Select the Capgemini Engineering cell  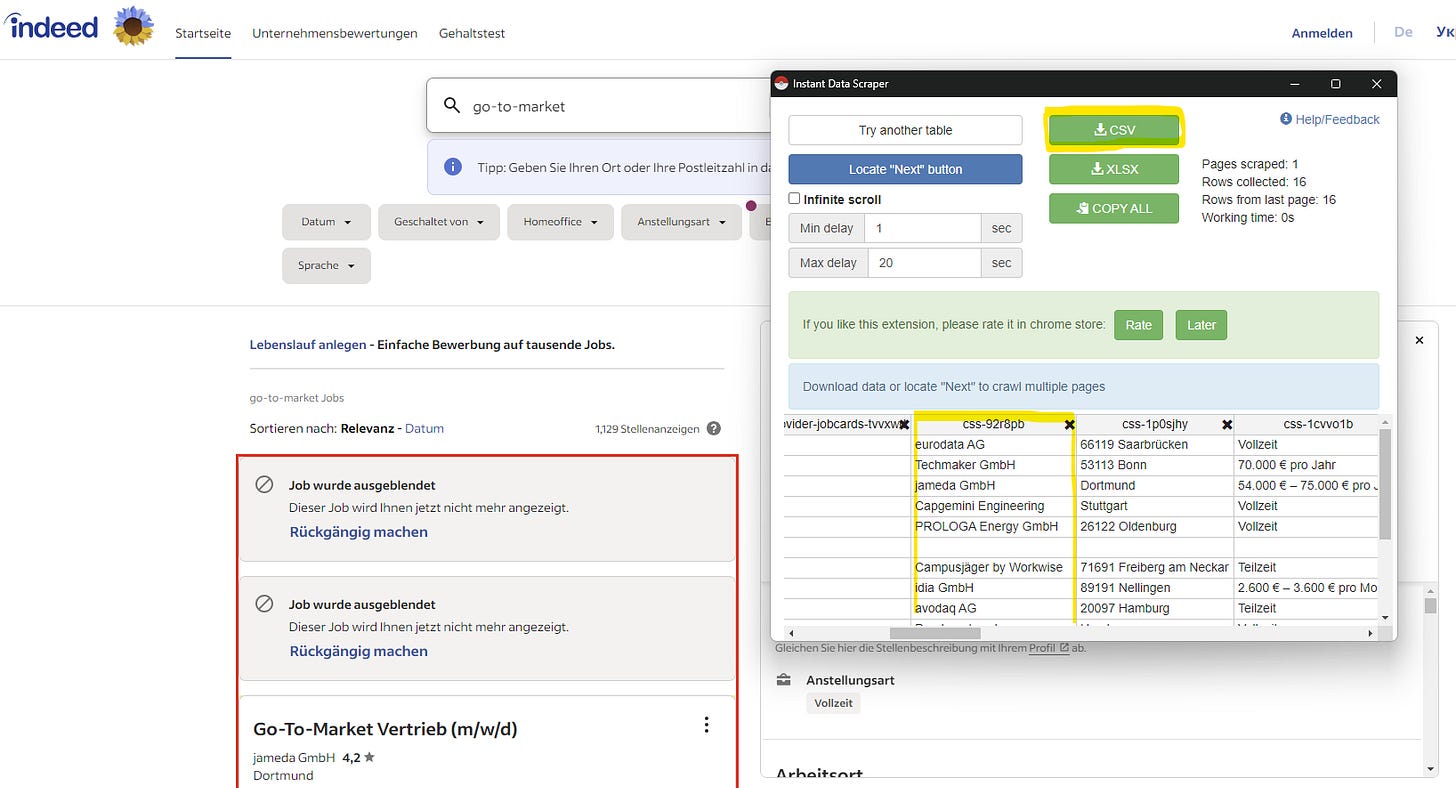click(x=994, y=506)
